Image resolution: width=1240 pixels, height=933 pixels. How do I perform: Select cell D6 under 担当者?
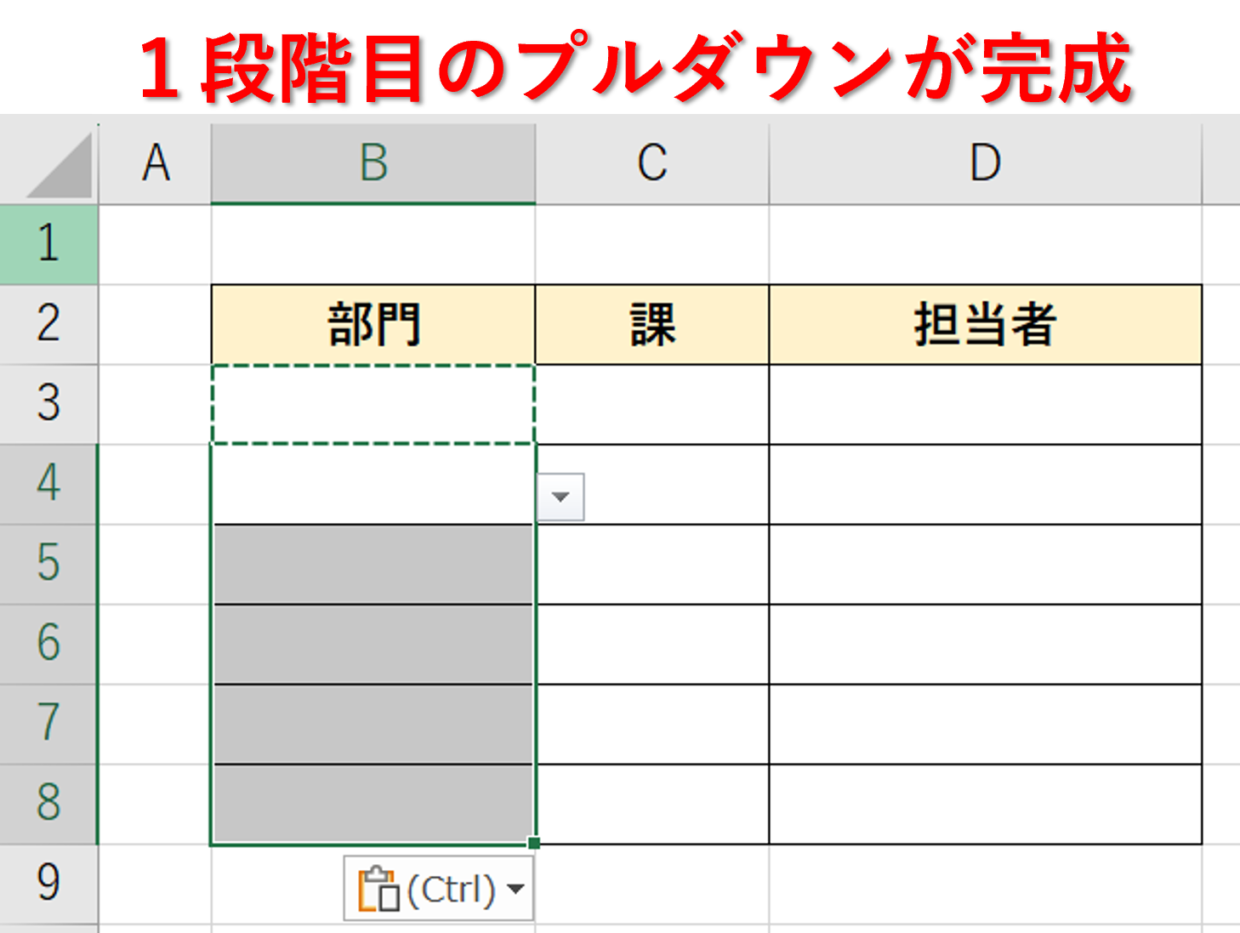pyautogui.click(x=985, y=644)
